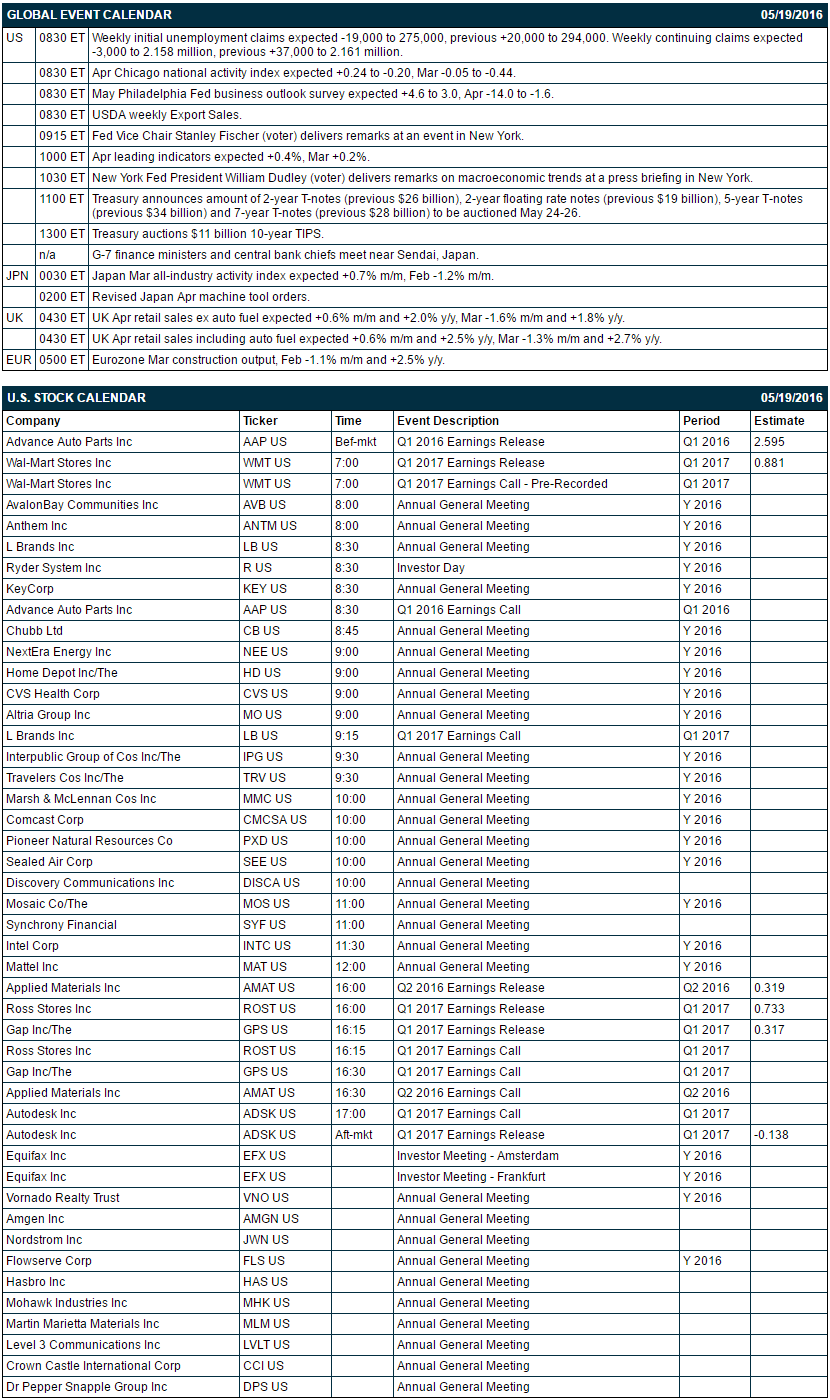Image resolution: width=830 pixels, height=1400 pixels.
Task: Click the G-7 finance ministers event row
Action: tap(415, 255)
